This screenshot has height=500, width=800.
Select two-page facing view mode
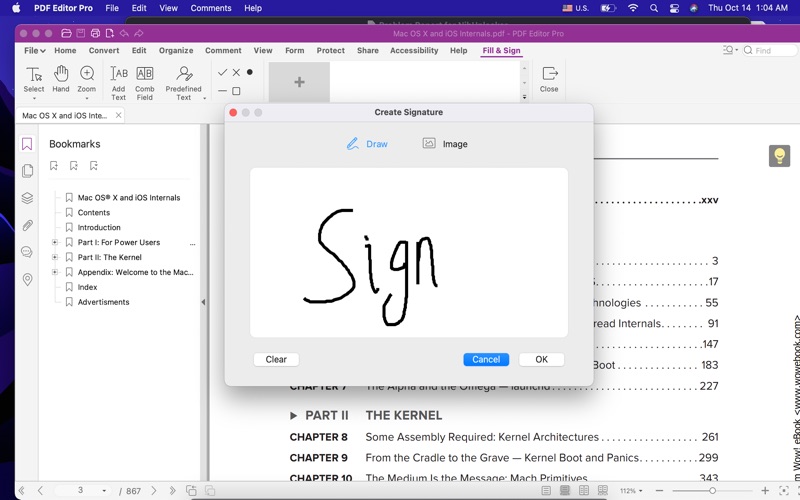(x=584, y=491)
